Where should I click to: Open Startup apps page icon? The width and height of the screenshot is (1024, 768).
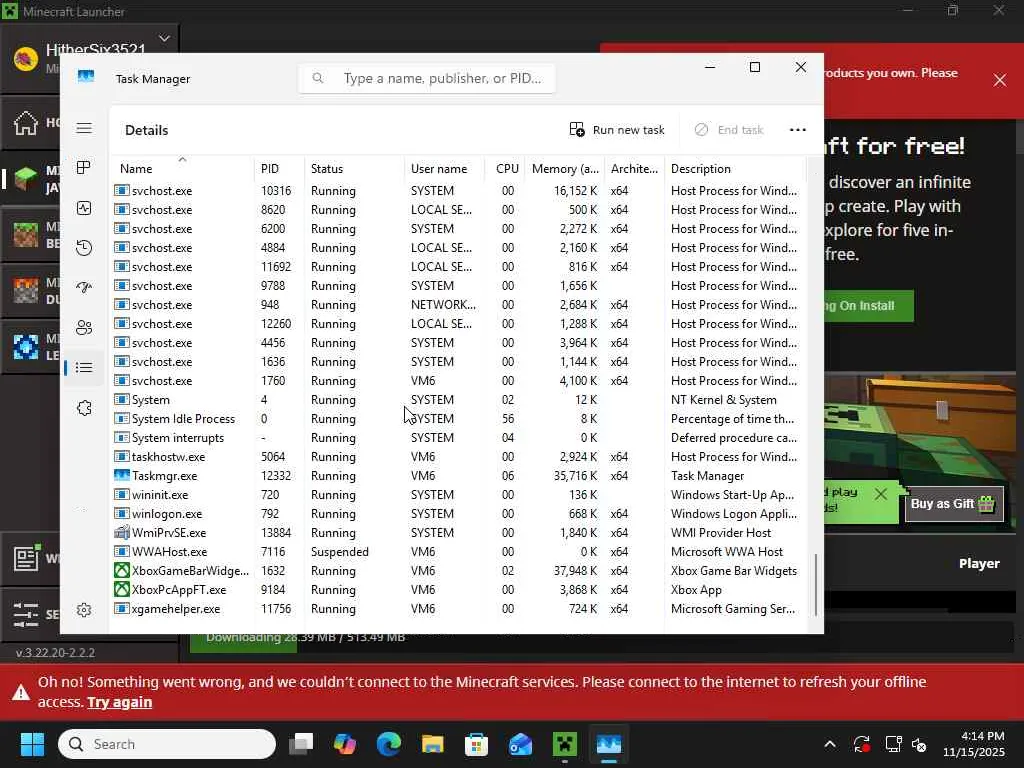(x=84, y=287)
